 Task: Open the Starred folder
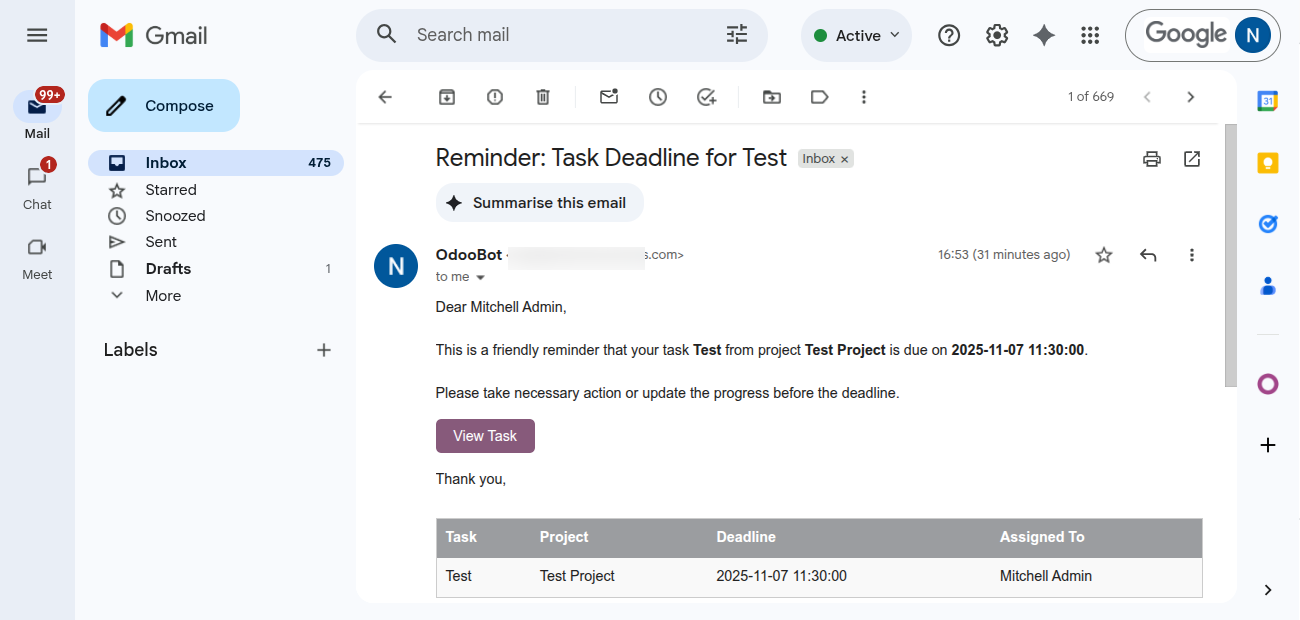pos(216,190)
